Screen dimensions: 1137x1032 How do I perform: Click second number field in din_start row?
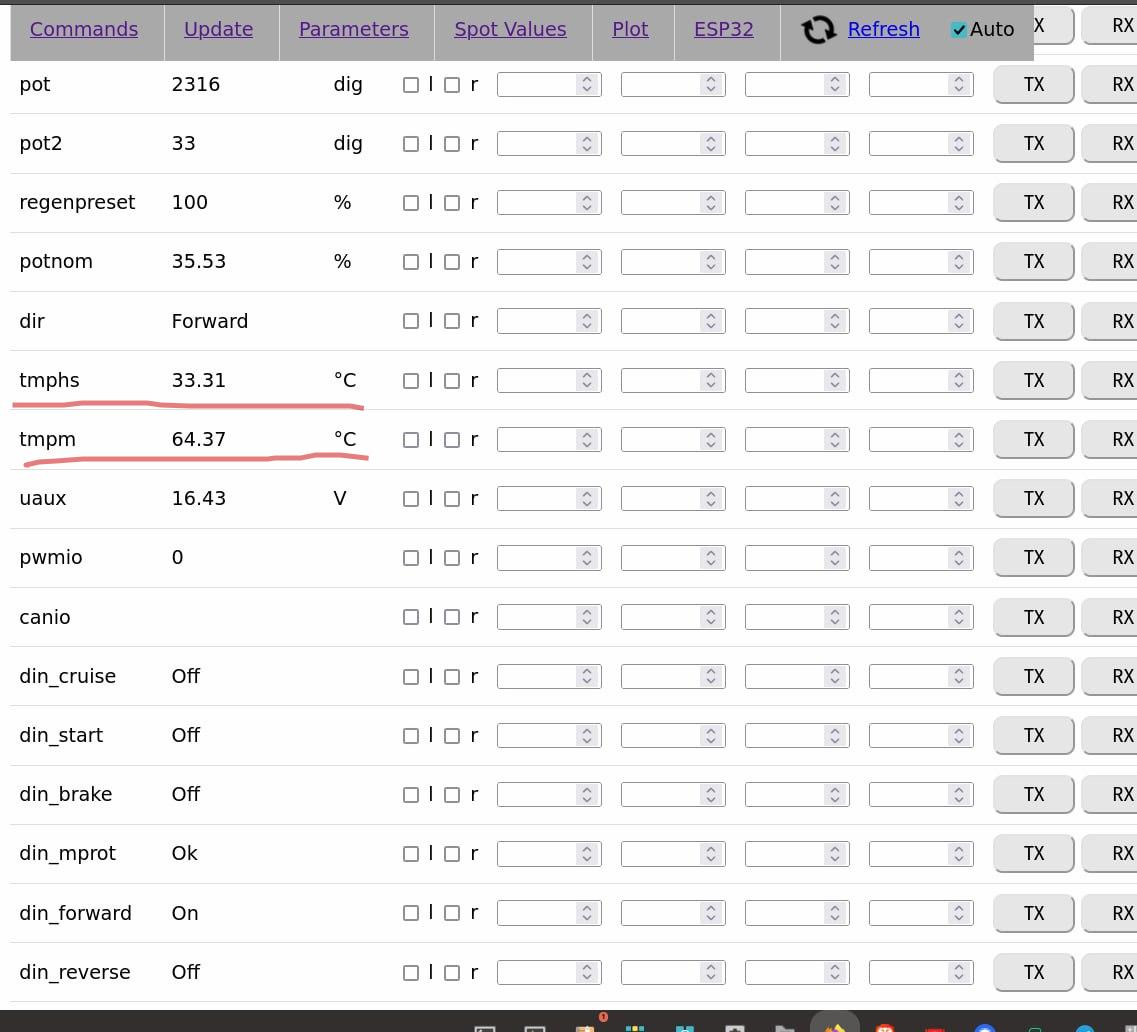point(661,736)
